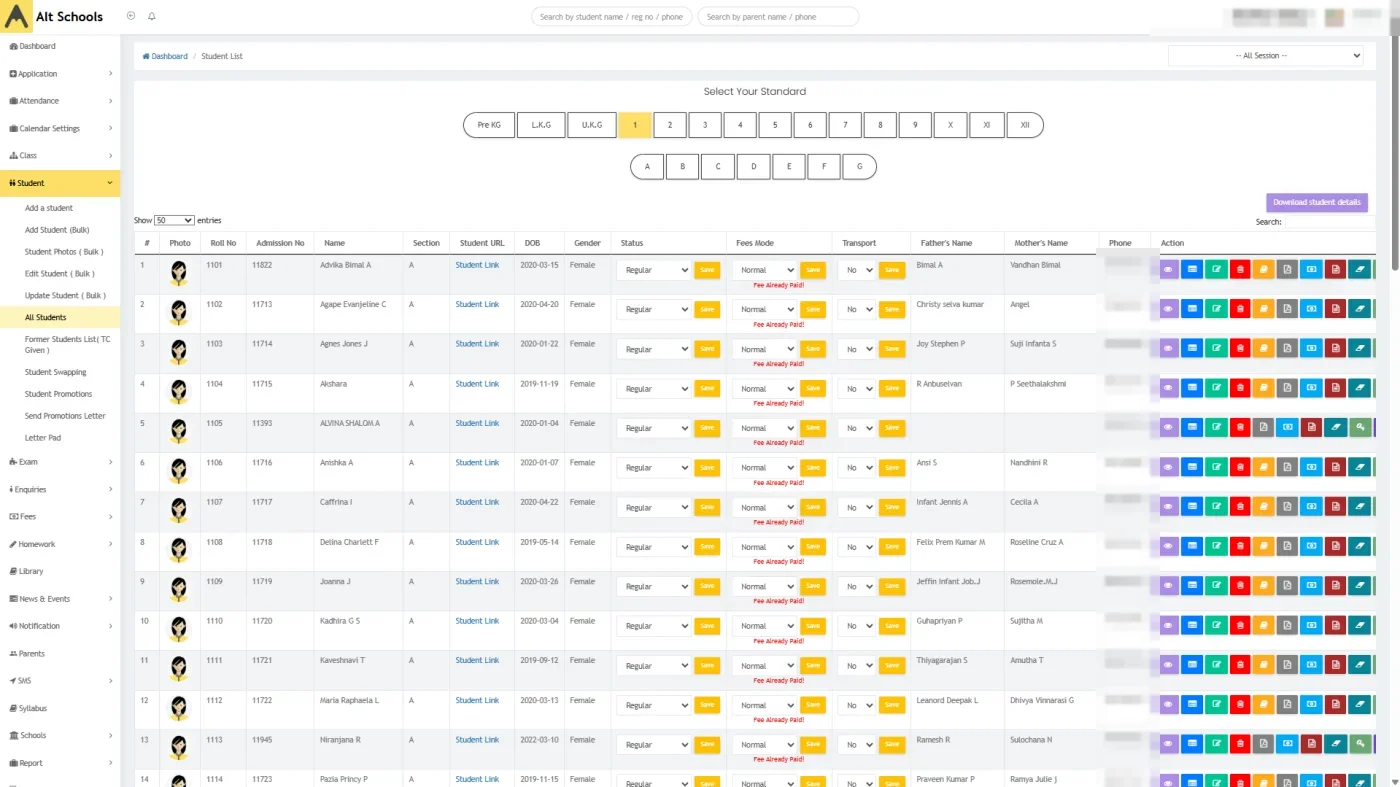This screenshot has width=1400, height=787.
Task: Click the orange icon for Kadhira G S
Action: tap(1263, 626)
